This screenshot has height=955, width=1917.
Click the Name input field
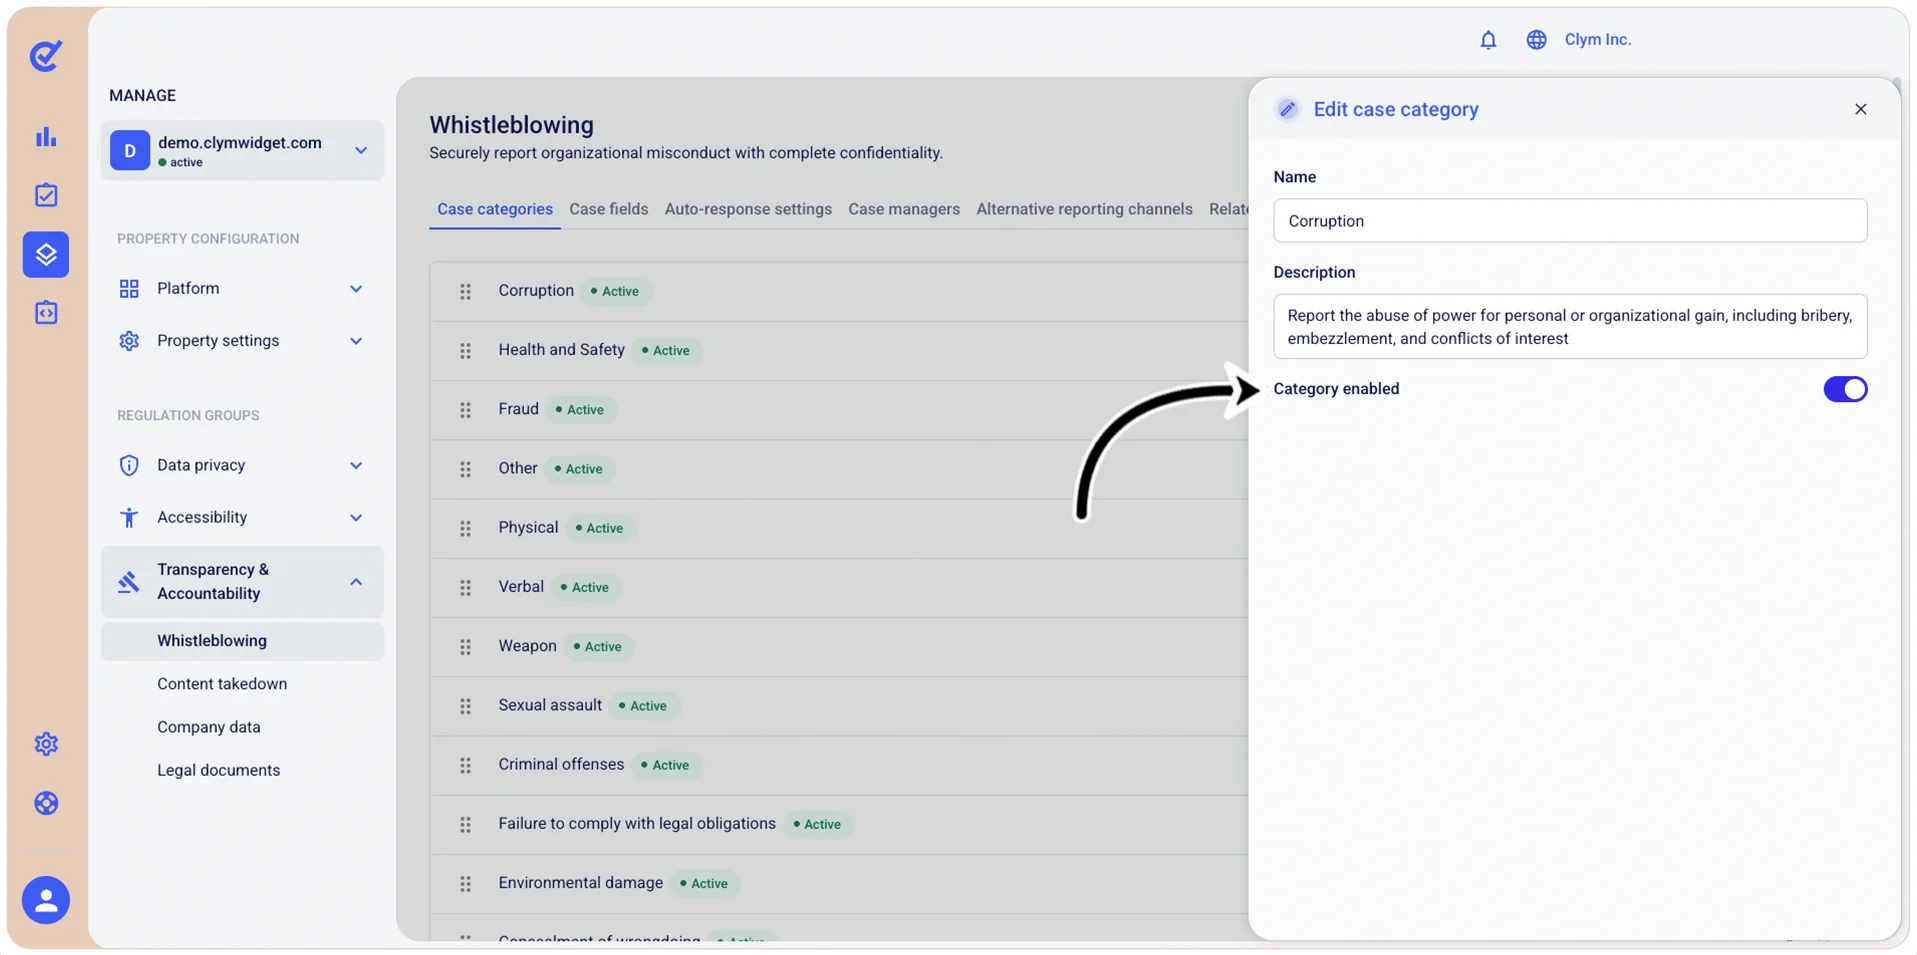coord(1570,221)
